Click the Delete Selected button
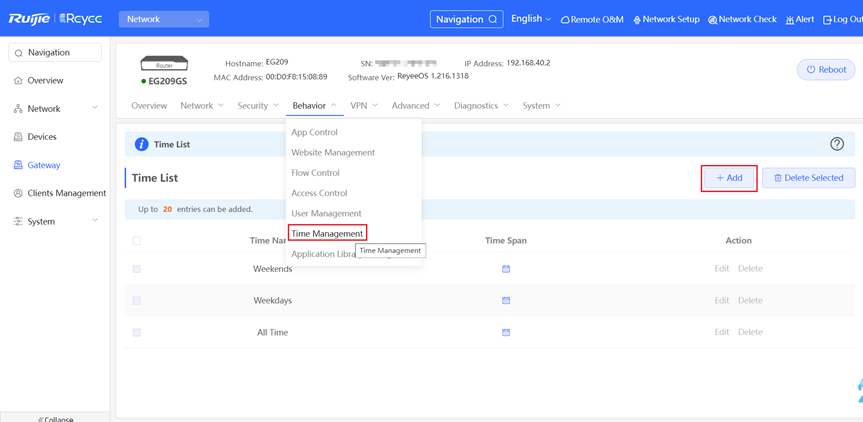Screen dimensions: 863x422 [809, 178]
